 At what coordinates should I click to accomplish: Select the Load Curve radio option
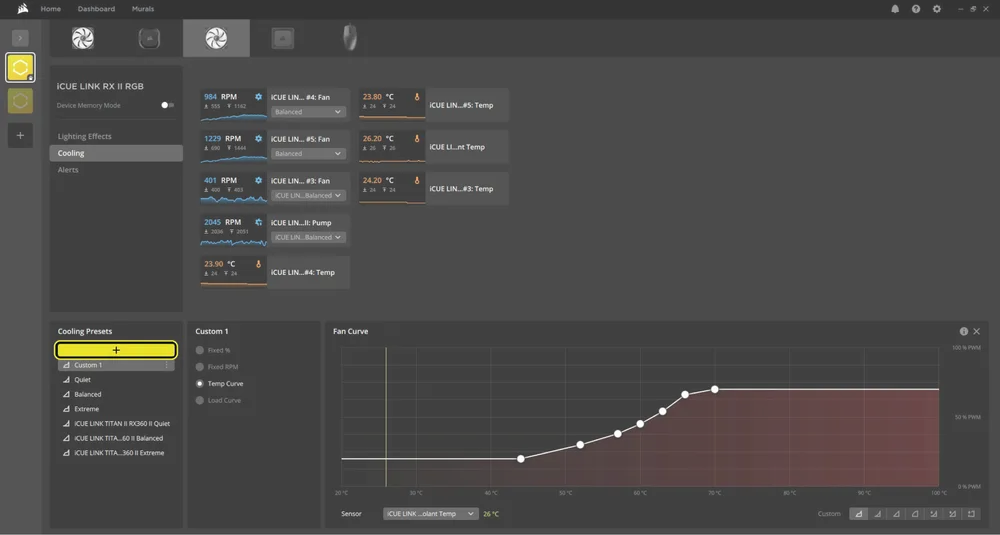(x=200, y=400)
